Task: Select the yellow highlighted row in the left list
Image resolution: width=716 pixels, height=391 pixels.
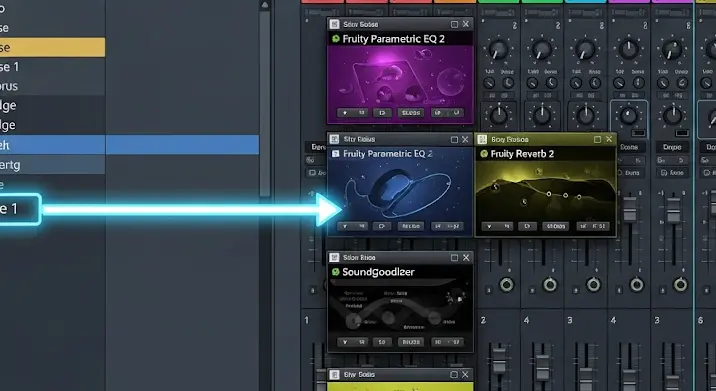Action: 53,48
